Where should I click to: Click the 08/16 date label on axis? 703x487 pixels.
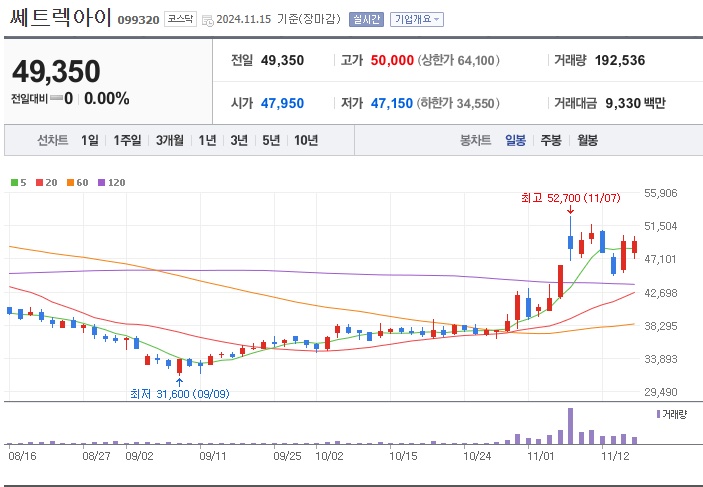[x=22, y=456]
